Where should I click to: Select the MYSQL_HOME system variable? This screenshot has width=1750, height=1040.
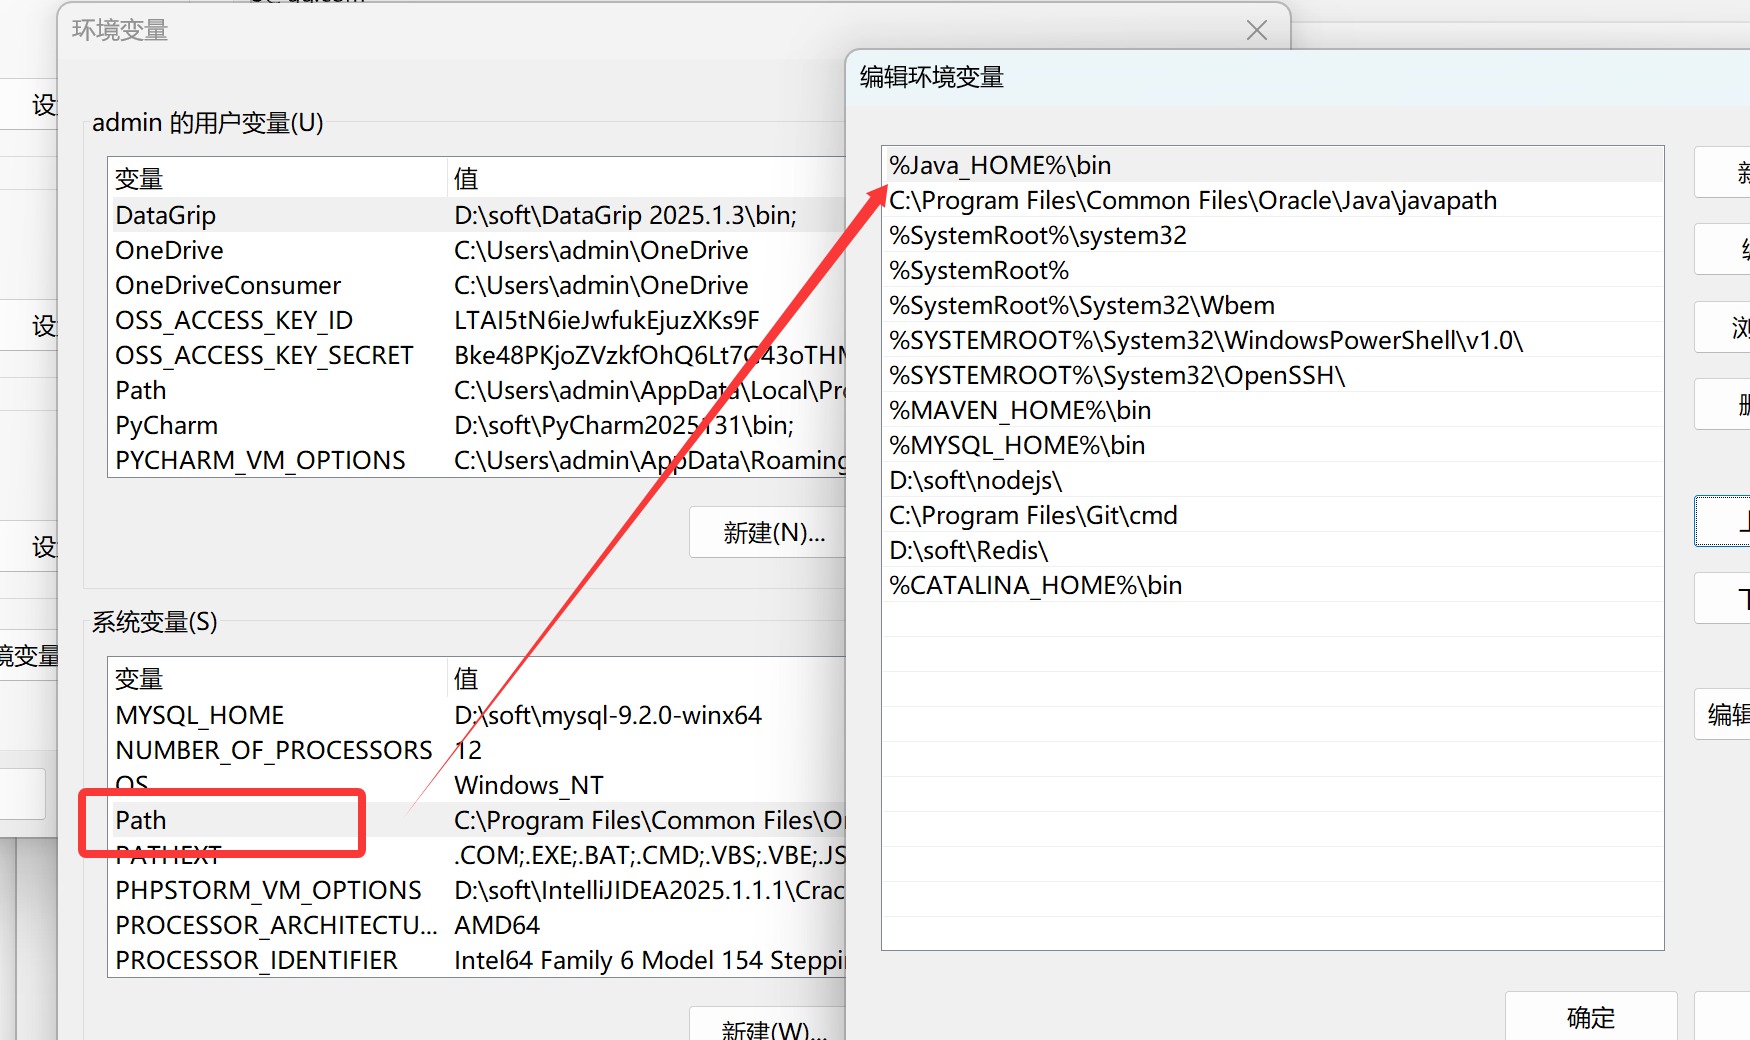pos(200,716)
